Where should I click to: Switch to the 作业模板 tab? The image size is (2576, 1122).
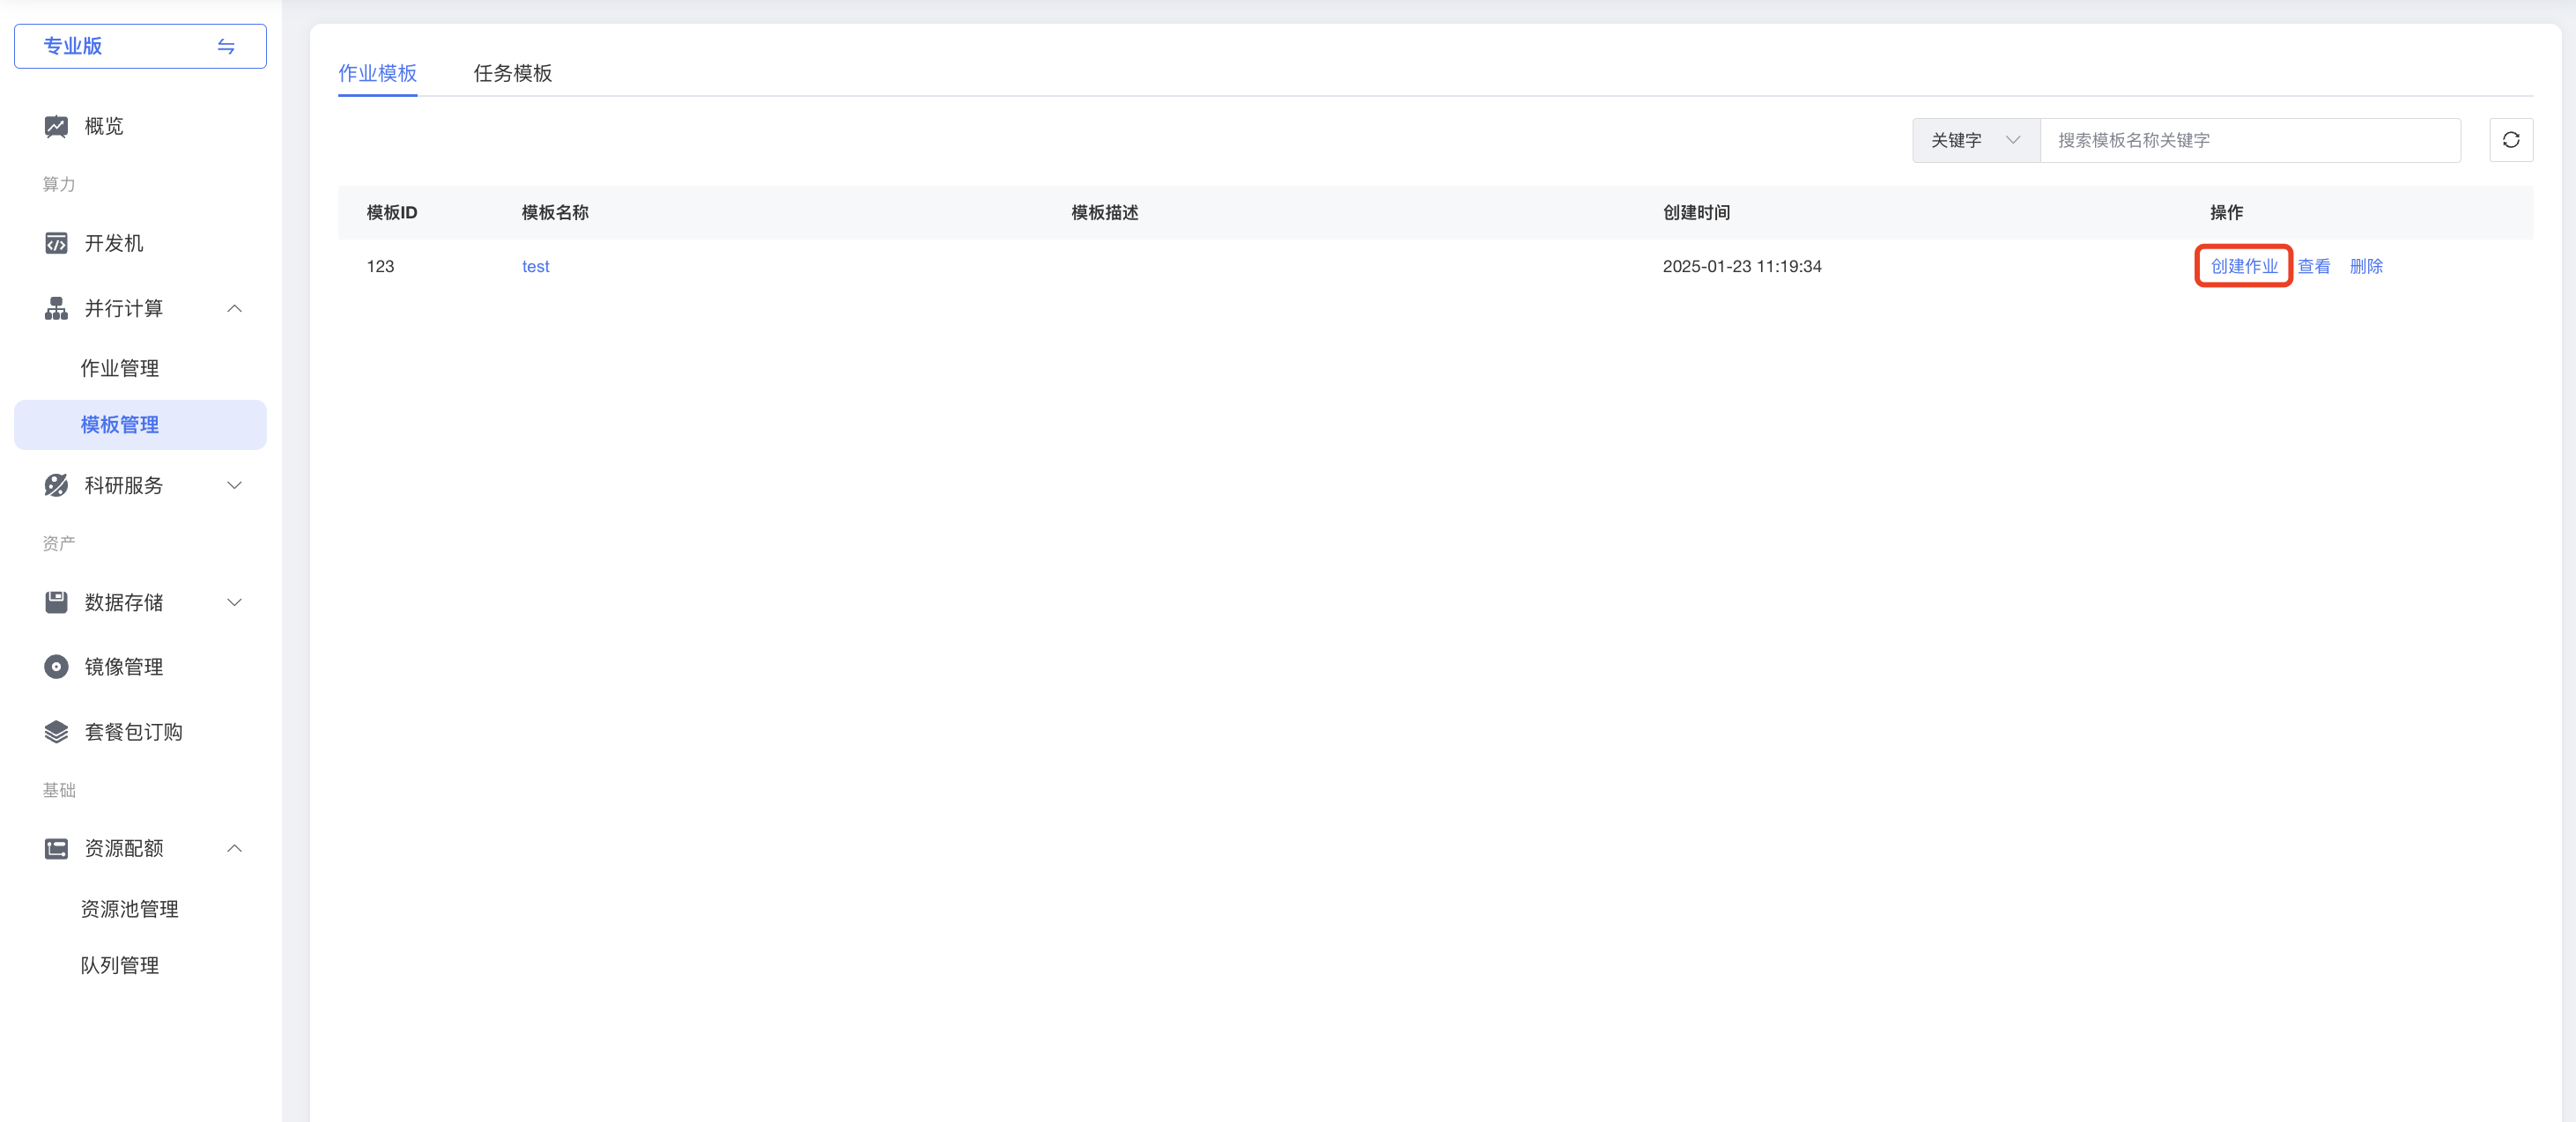point(377,73)
